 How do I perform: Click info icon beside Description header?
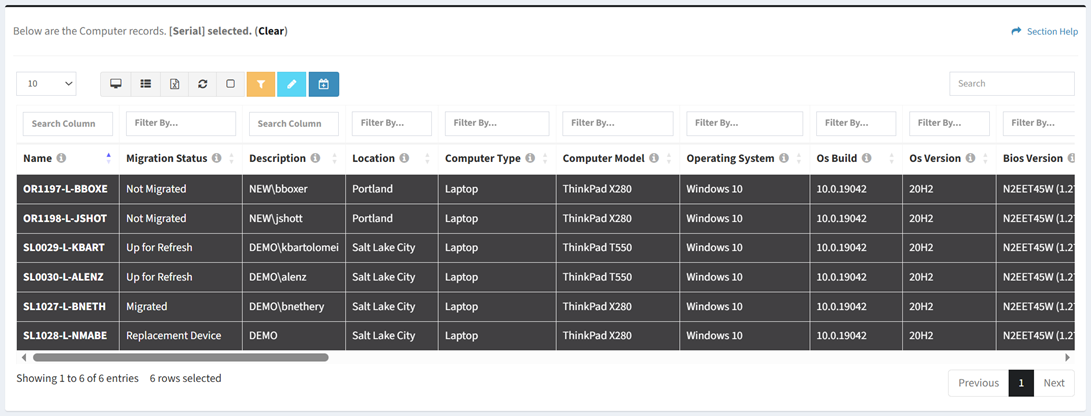coord(315,159)
